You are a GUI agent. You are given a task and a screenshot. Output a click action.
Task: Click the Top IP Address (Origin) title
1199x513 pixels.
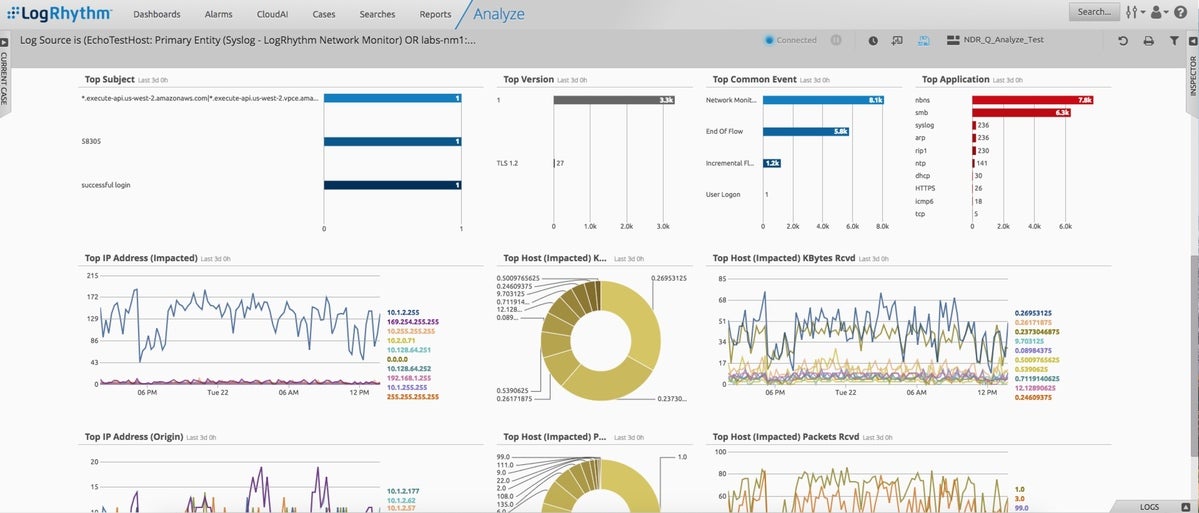click(x=134, y=437)
